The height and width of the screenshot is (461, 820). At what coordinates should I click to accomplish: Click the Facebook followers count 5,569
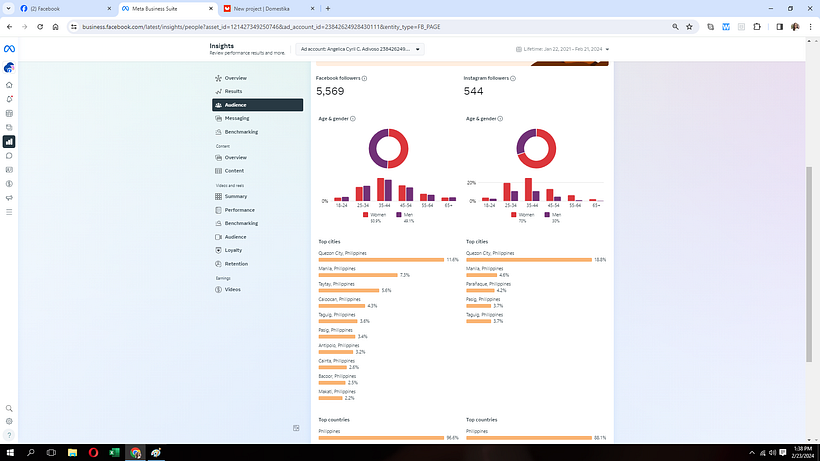coord(330,91)
